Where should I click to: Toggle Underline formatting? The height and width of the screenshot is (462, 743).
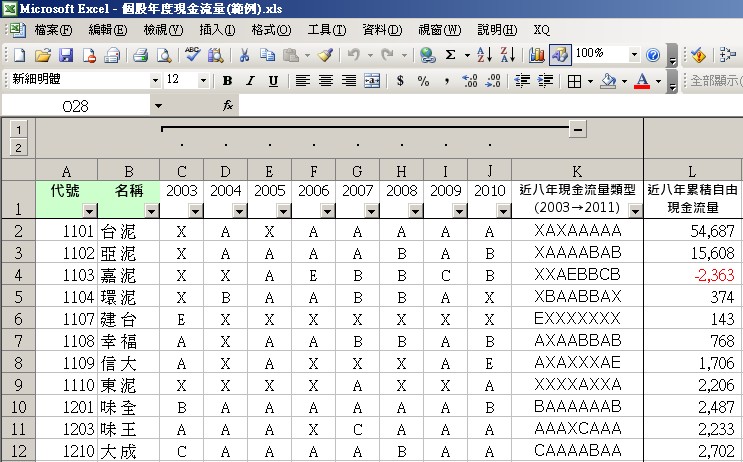coord(273,81)
